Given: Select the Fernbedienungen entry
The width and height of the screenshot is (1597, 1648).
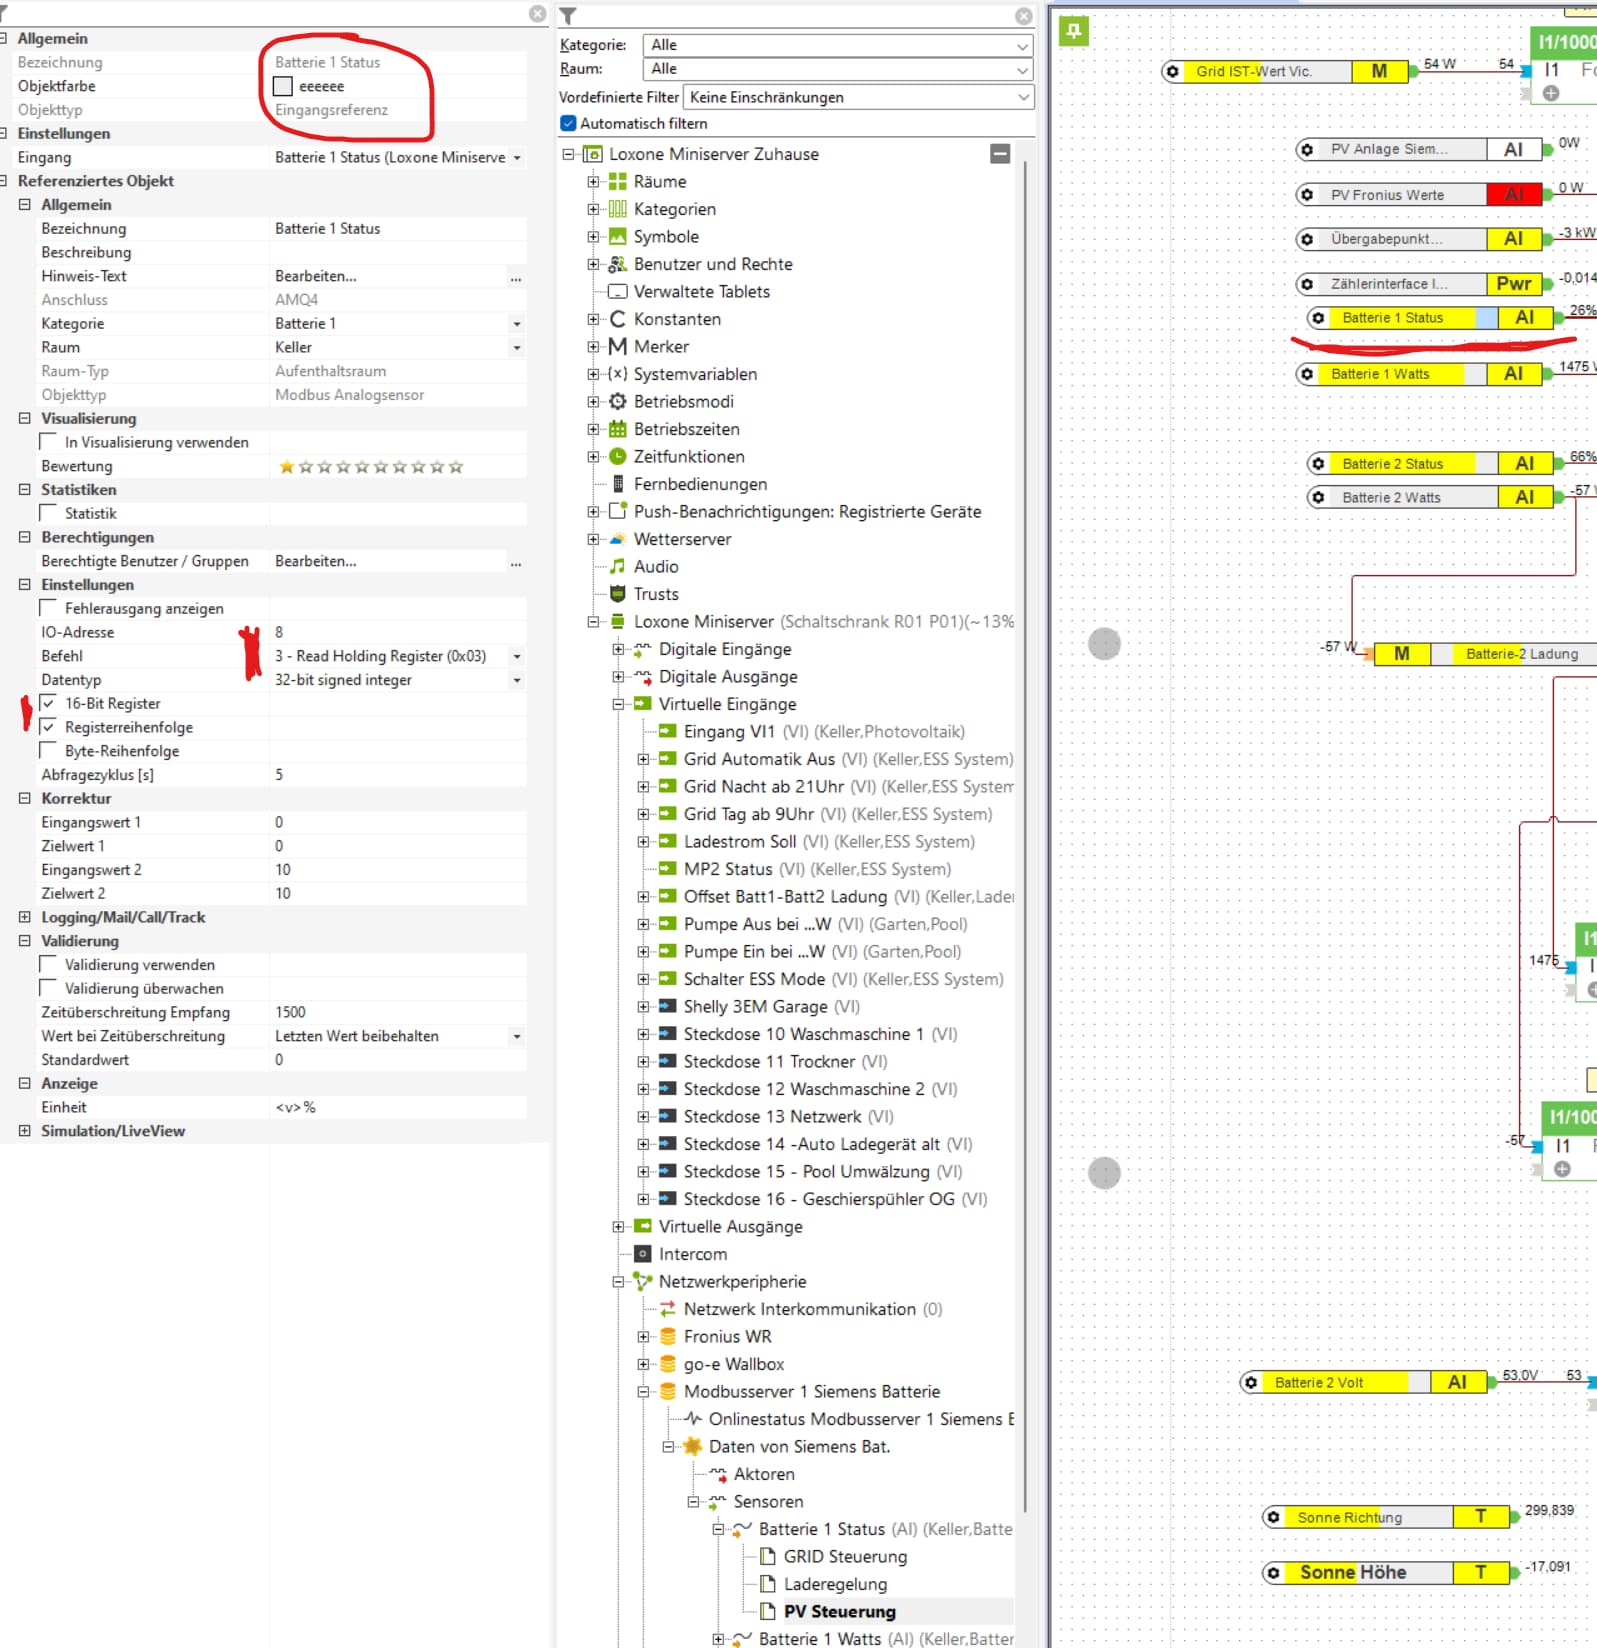Looking at the screenshot, I should point(700,484).
